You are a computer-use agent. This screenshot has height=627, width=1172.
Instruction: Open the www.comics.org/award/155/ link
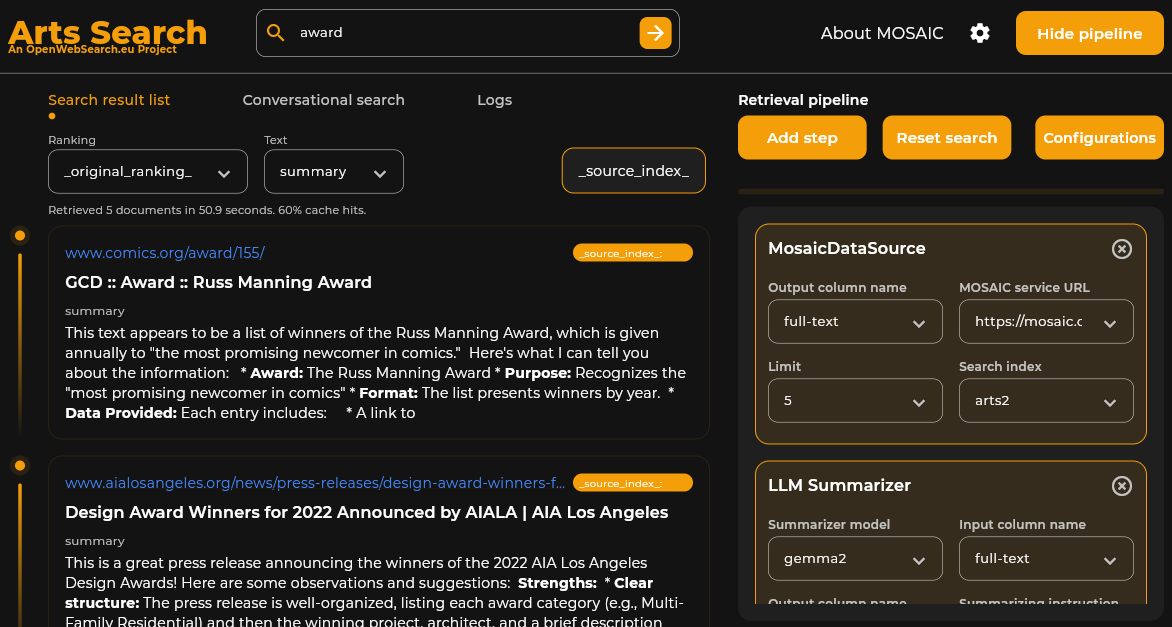pyautogui.click(x=164, y=253)
